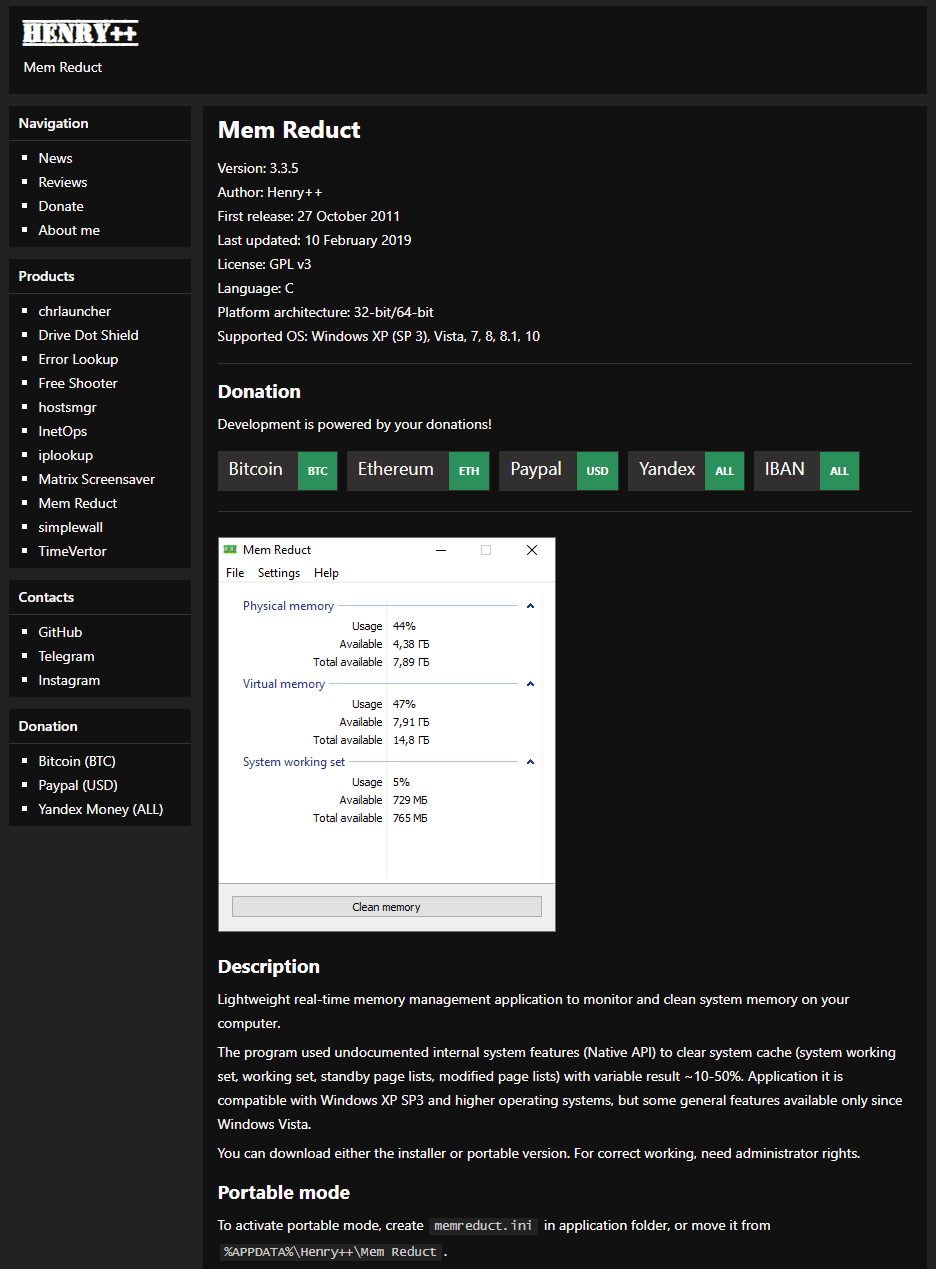Donate via the Yandex ALL button
Viewport: 936px width, 1269px height.
686,470
